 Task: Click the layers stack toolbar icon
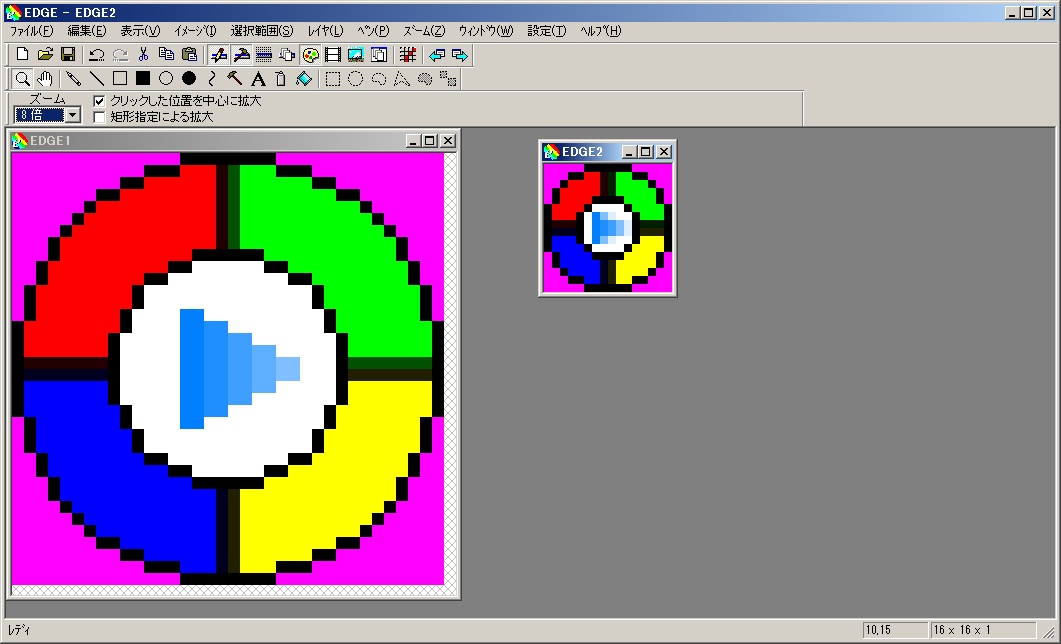click(288, 55)
